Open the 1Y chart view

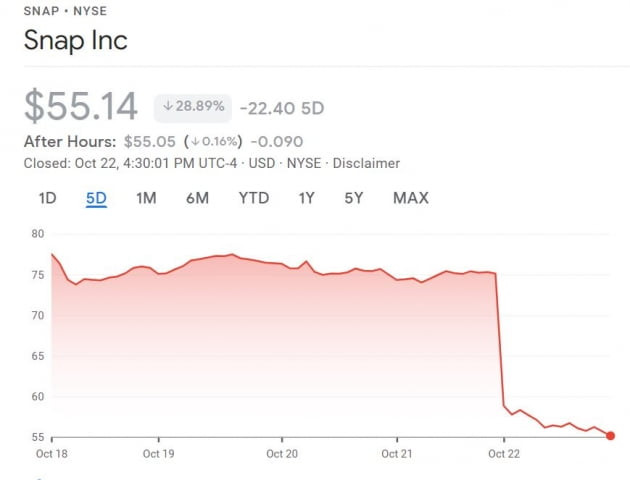pyautogui.click(x=307, y=198)
